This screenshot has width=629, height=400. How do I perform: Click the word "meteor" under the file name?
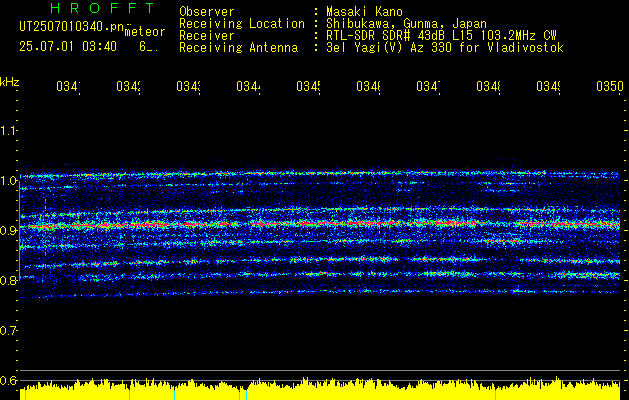click(144, 32)
